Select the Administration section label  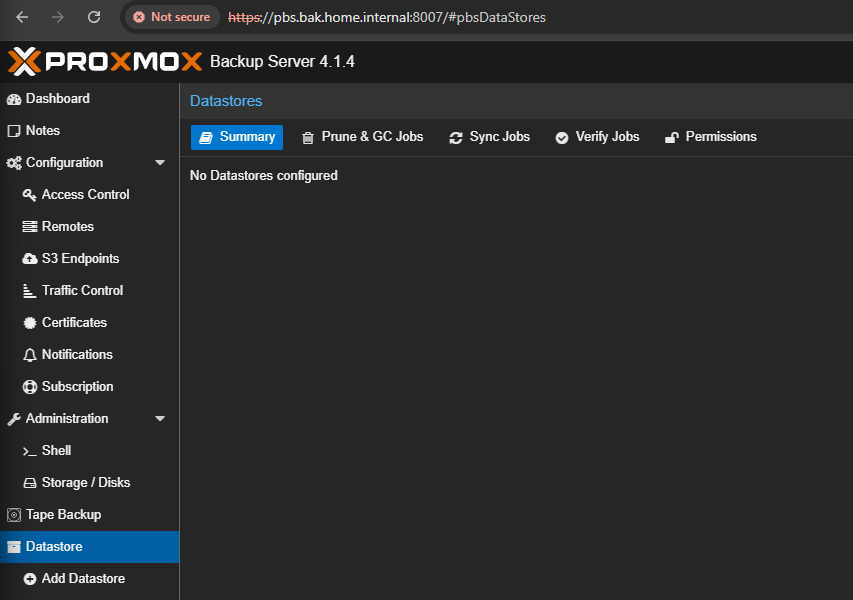tap(67, 419)
